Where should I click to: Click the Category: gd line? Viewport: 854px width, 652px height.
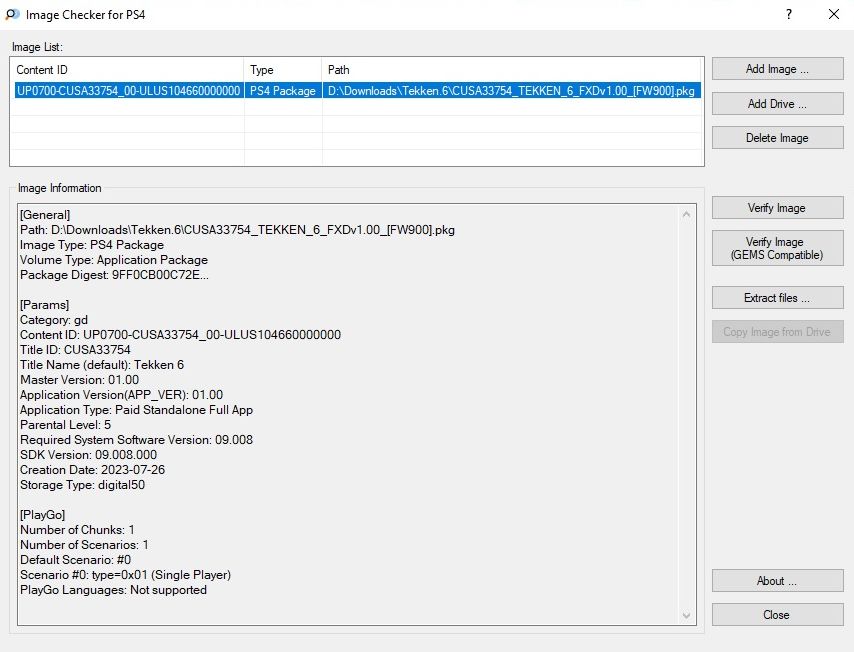click(54, 320)
